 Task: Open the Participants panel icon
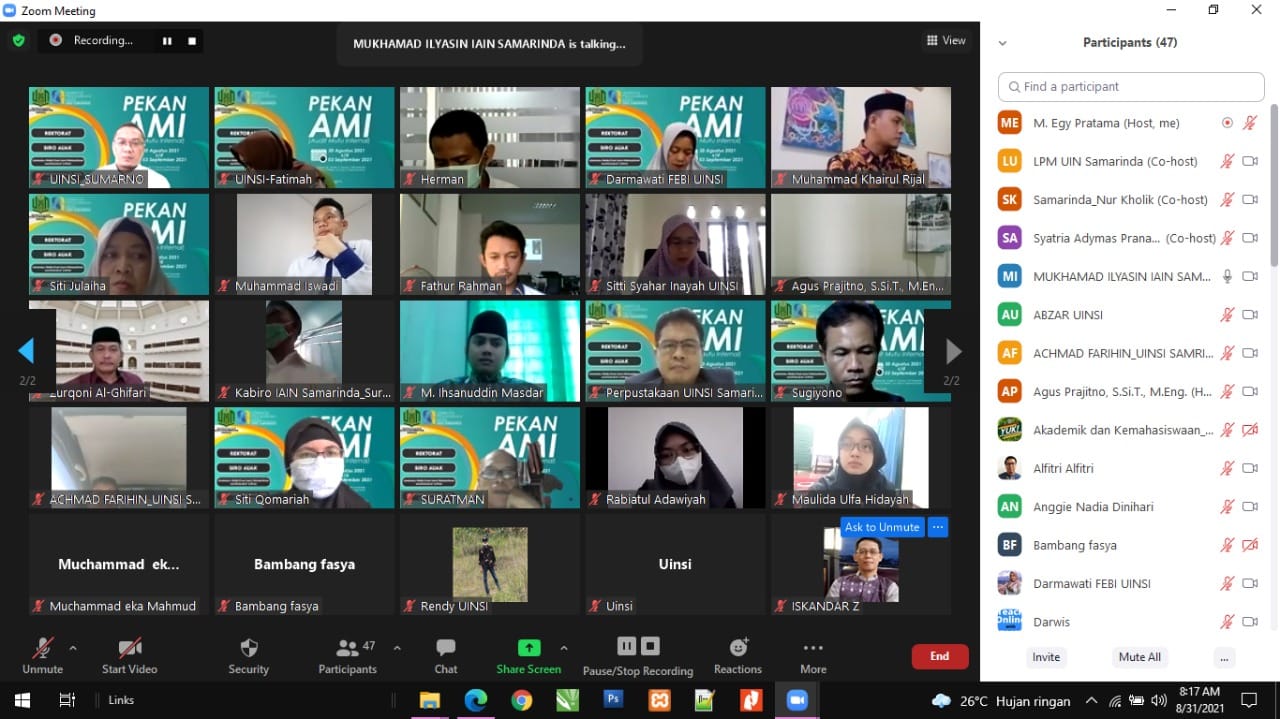347,648
